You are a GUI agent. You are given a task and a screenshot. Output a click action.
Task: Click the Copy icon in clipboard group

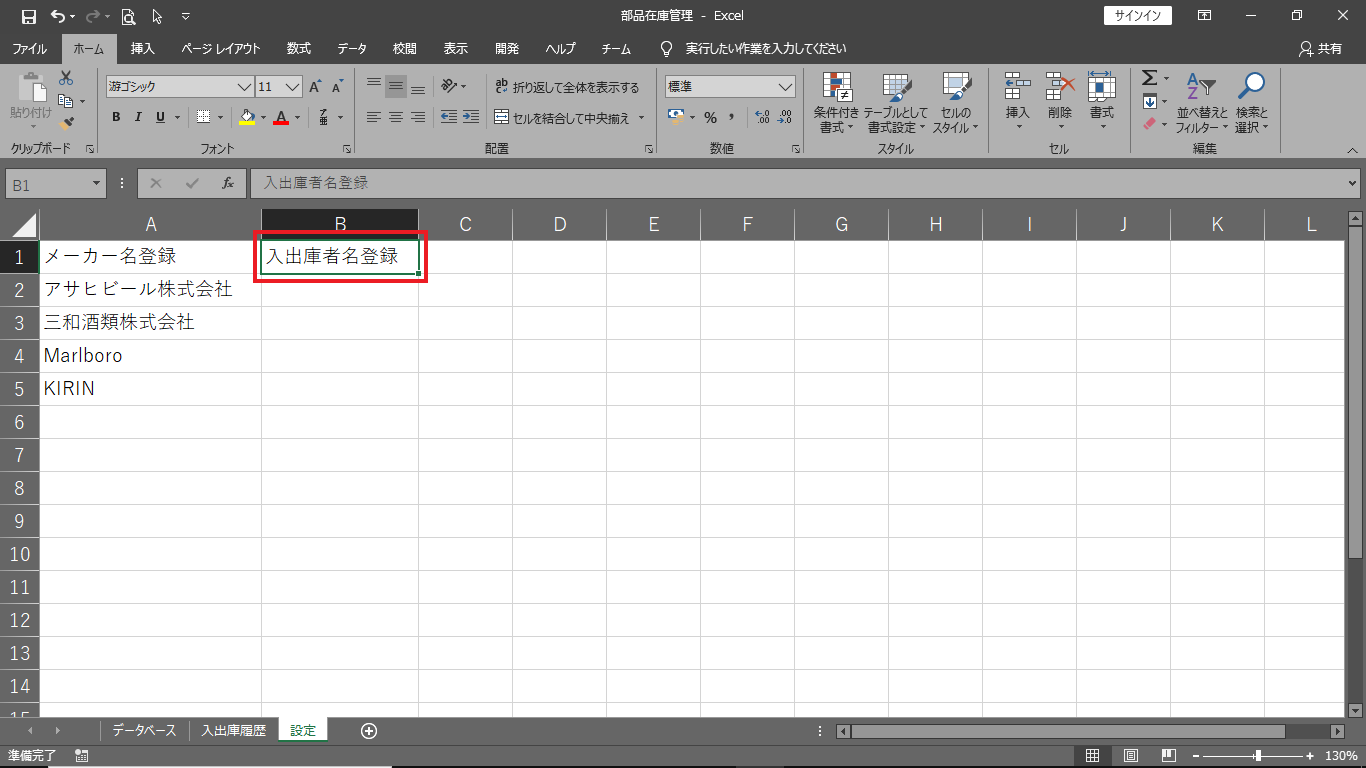click(x=66, y=101)
